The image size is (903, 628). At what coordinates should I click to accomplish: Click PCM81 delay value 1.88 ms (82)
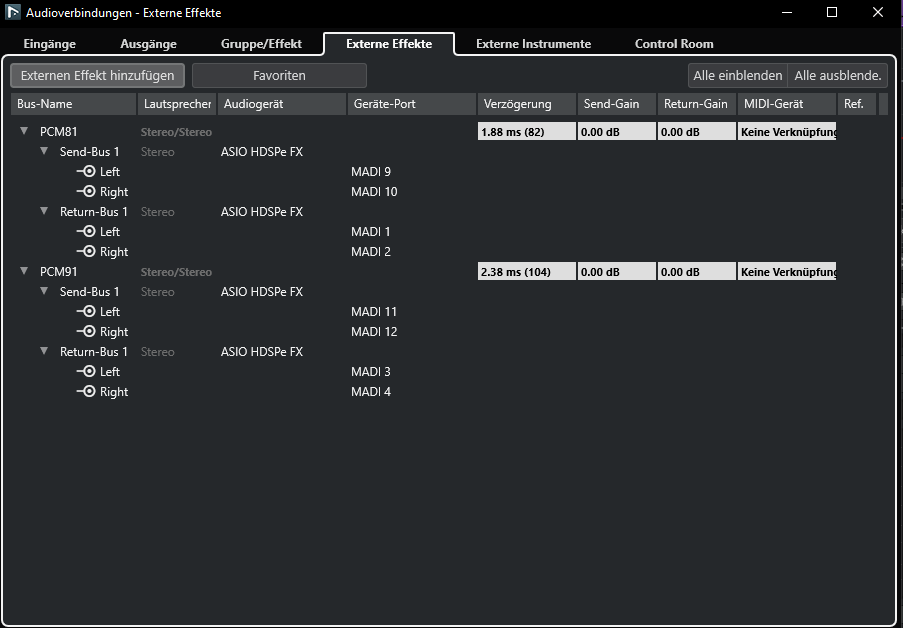[526, 131]
